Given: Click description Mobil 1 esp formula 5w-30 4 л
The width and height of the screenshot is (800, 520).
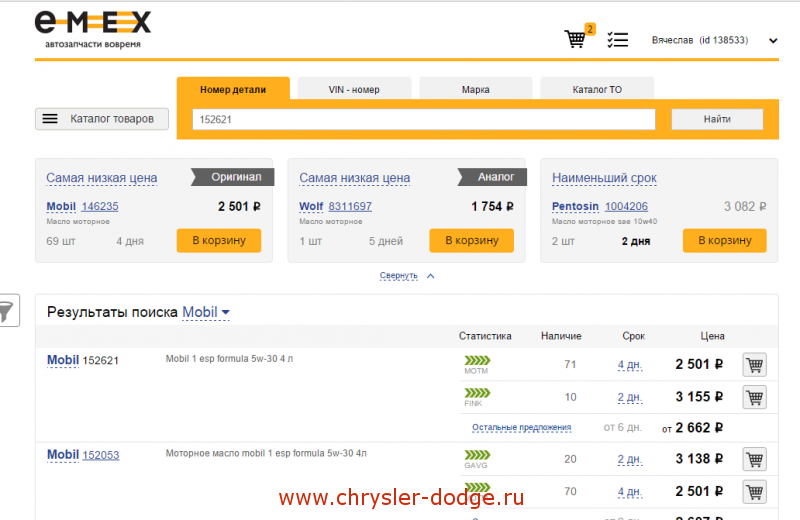Looking at the screenshot, I should pos(229,359).
